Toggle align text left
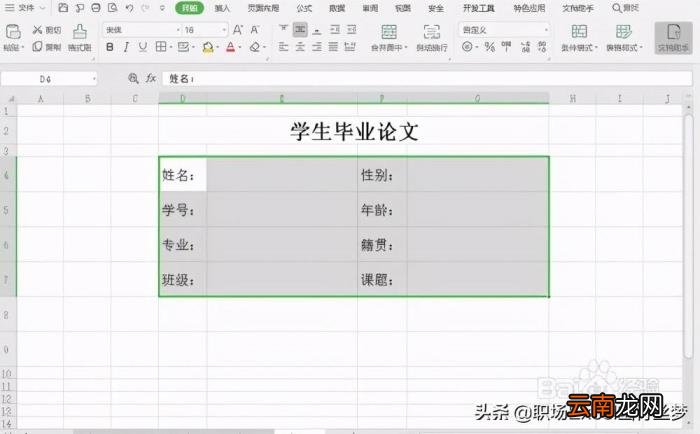Image resolution: width=700 pixels, height=434 pixels. [x=283, y=46]
